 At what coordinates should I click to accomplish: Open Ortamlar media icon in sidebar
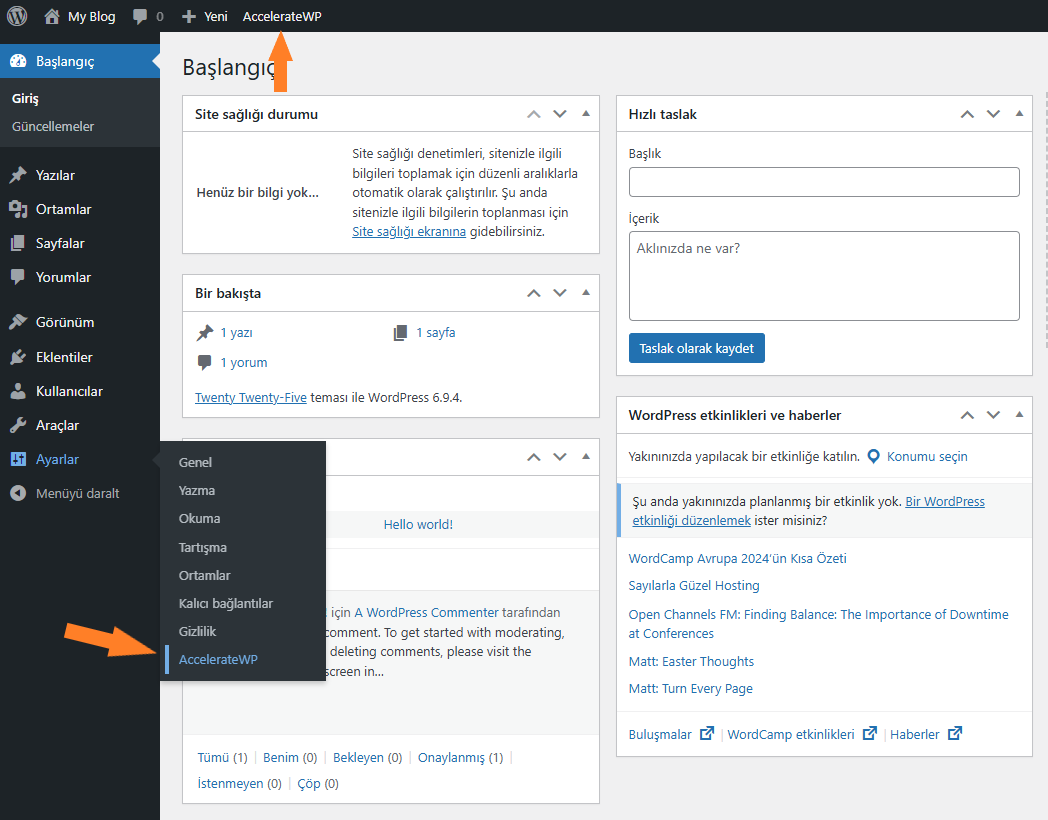click(x=18, y=209)
